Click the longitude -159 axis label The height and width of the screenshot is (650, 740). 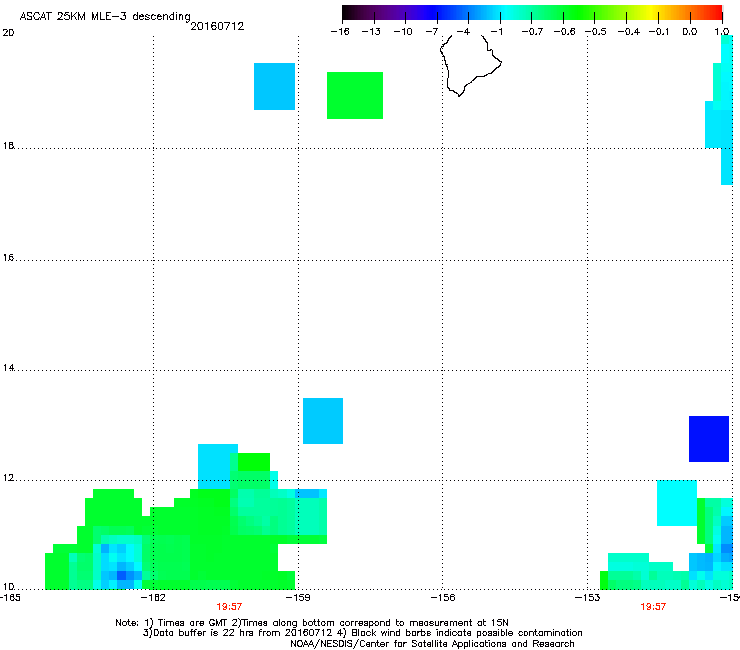coord(298,598)
